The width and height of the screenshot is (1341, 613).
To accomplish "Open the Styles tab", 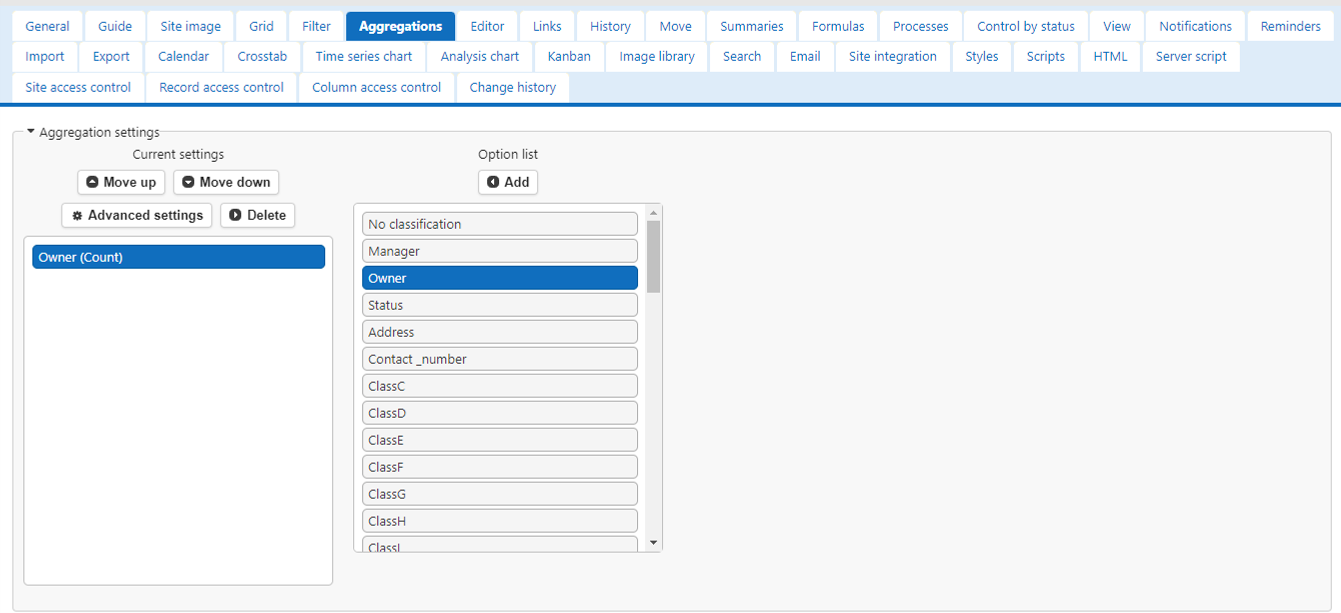I will point(982,56).
